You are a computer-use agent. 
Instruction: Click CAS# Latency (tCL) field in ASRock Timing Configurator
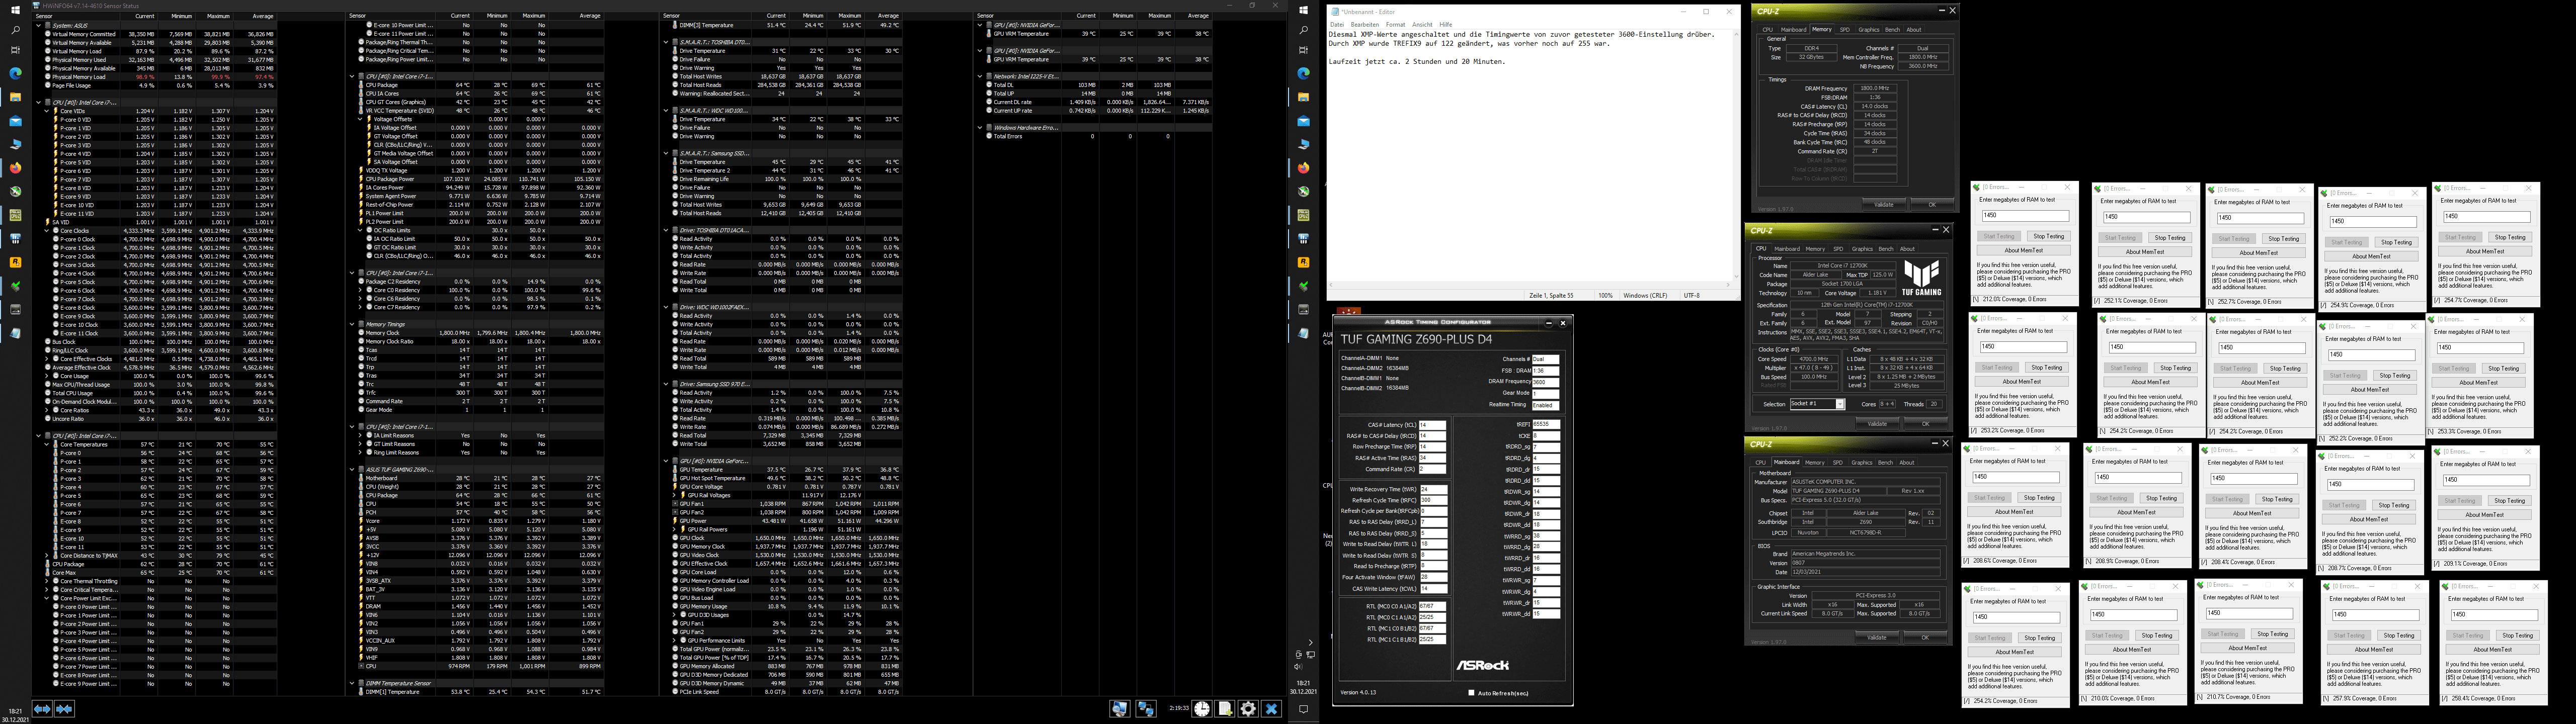(x=1432, y=425)
